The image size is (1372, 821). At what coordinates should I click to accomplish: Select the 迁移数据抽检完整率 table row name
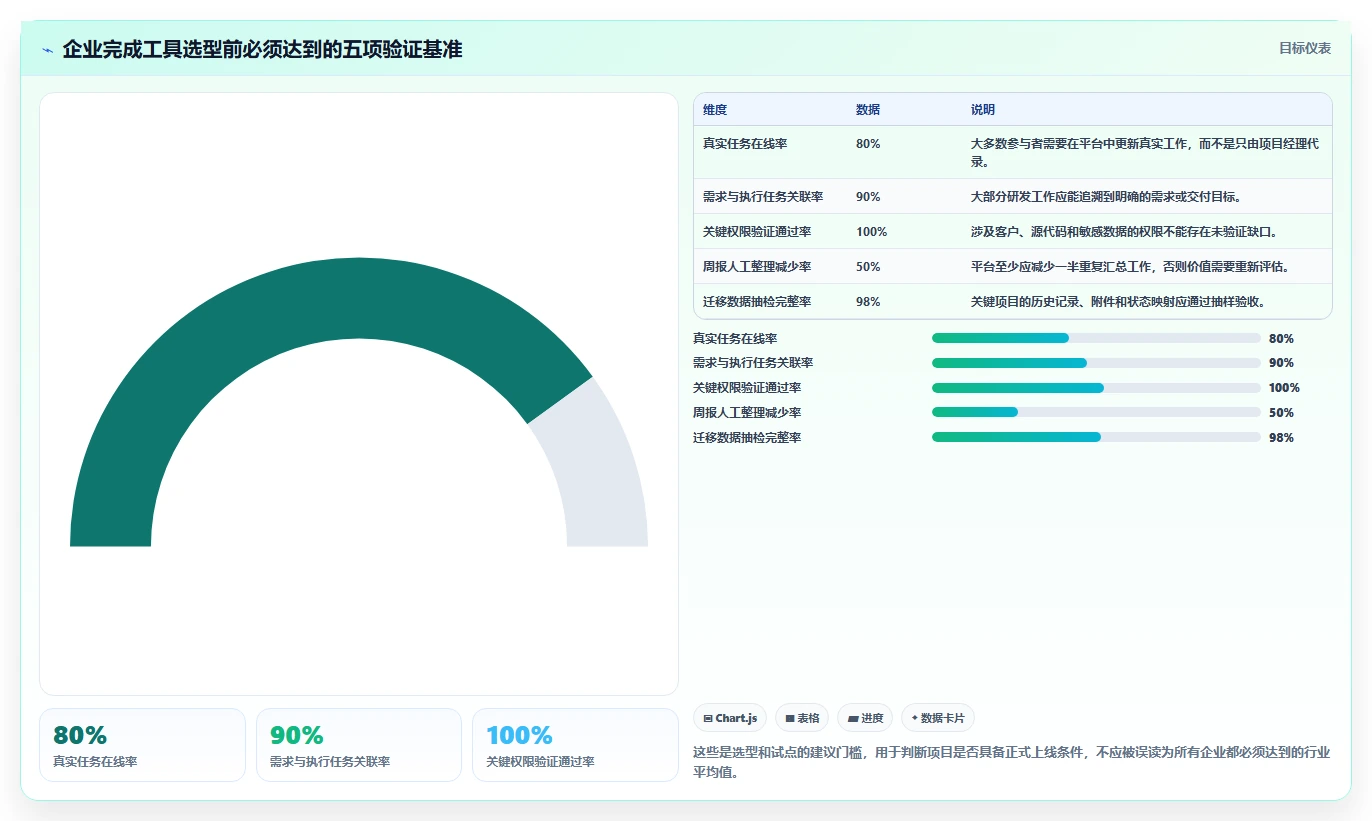point(757,302)
